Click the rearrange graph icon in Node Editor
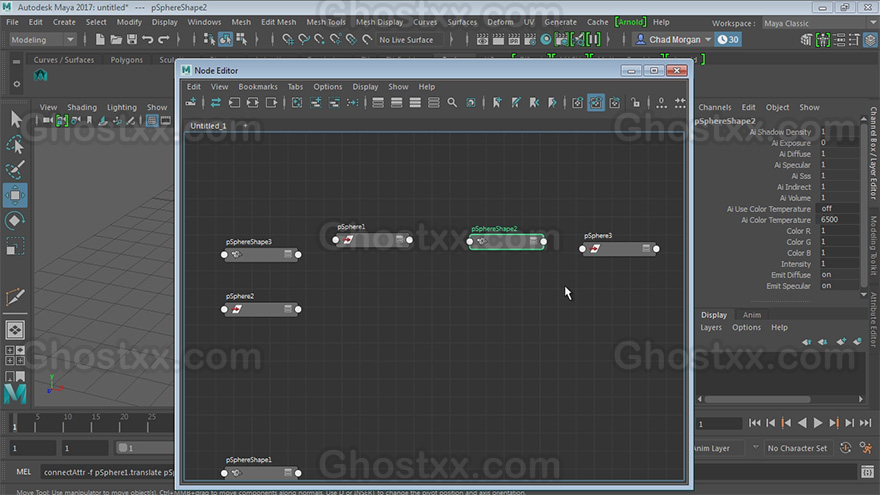This screenshot has height=495, width=880. (x=352, y=102)
